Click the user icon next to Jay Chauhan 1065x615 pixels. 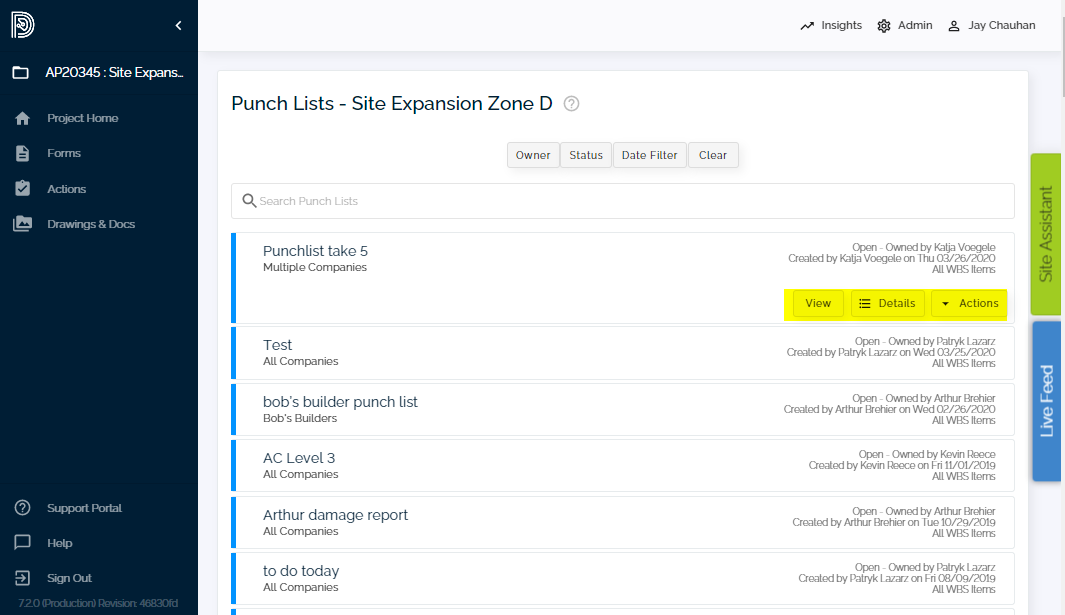953,25
